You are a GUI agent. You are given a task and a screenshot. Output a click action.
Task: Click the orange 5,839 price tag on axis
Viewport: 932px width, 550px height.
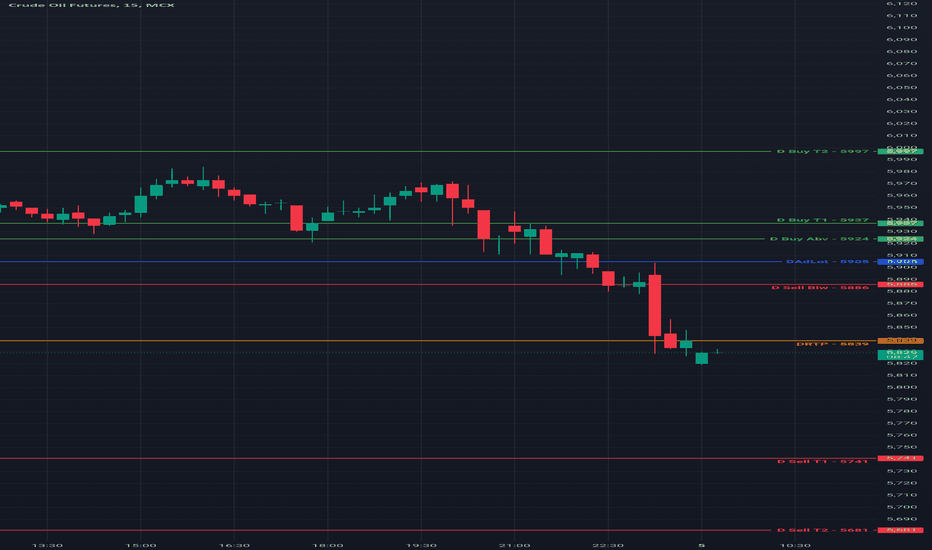(900, 341)
